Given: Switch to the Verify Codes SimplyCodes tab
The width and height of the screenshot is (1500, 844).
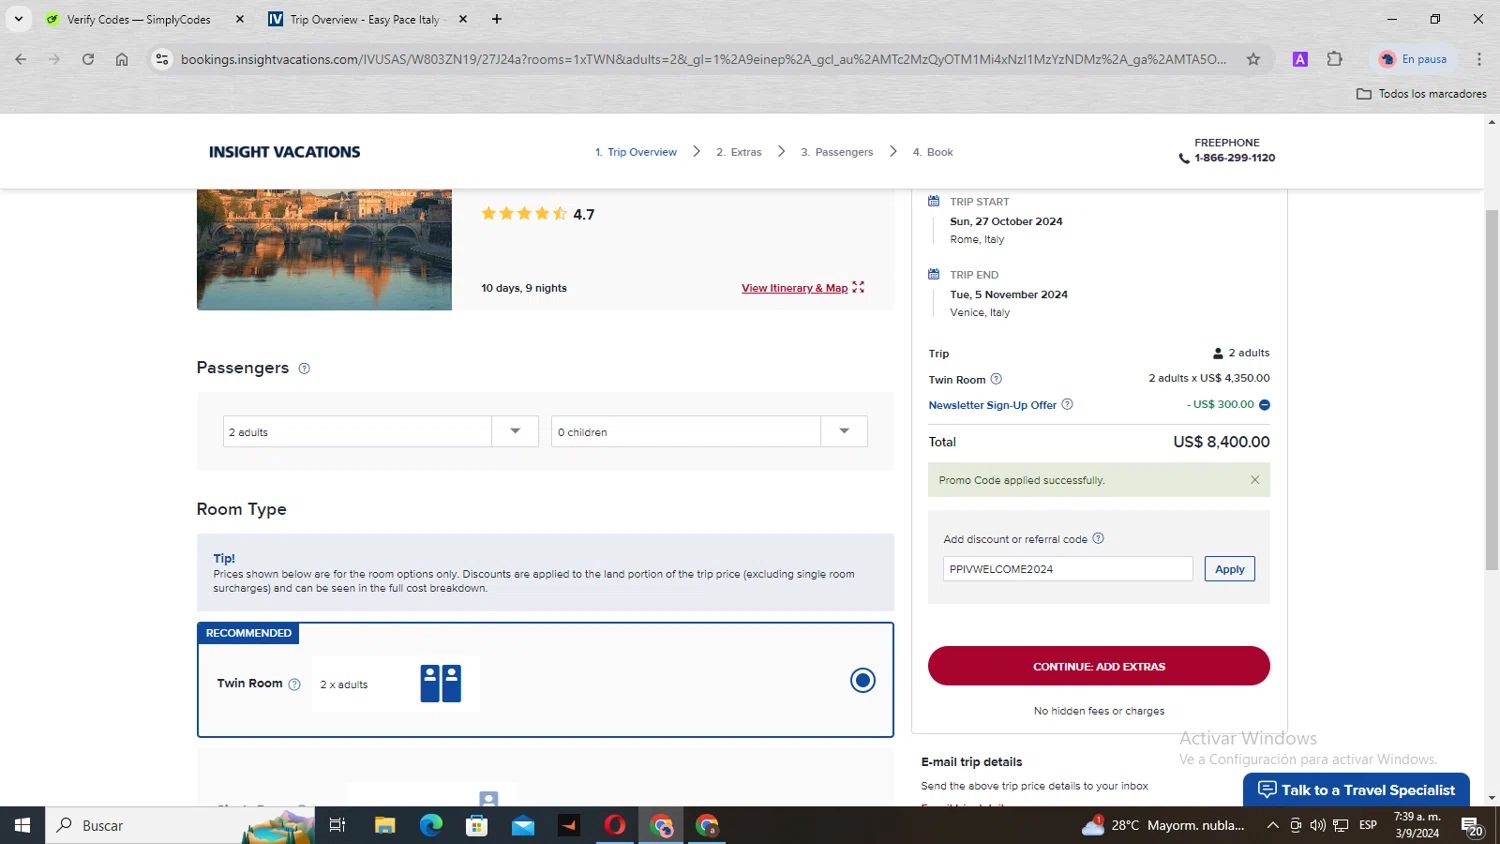Looking at the screenshot, I should 138,19.
